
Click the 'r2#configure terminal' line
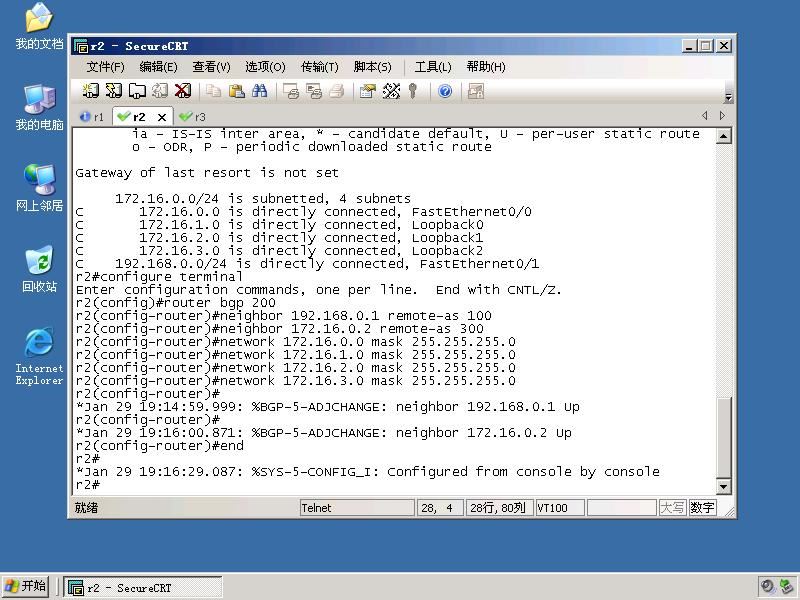click(x=159, y=277)
